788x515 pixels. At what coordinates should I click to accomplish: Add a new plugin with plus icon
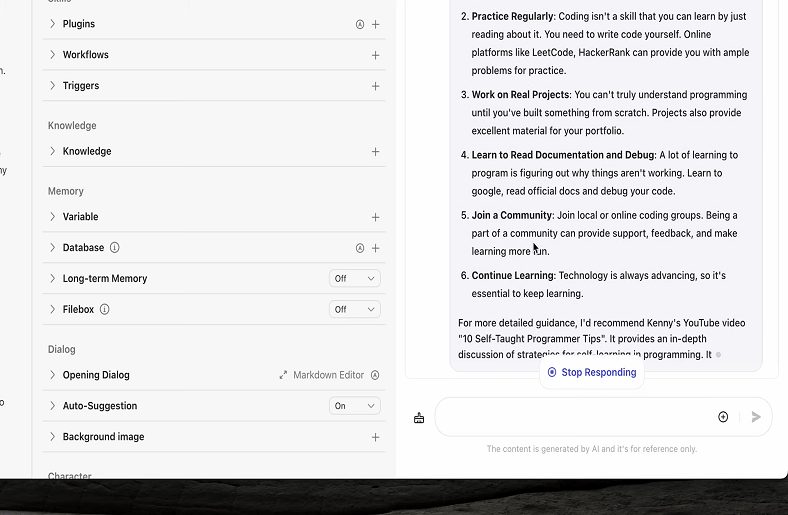pyautogui.click(x=375, y=24)
